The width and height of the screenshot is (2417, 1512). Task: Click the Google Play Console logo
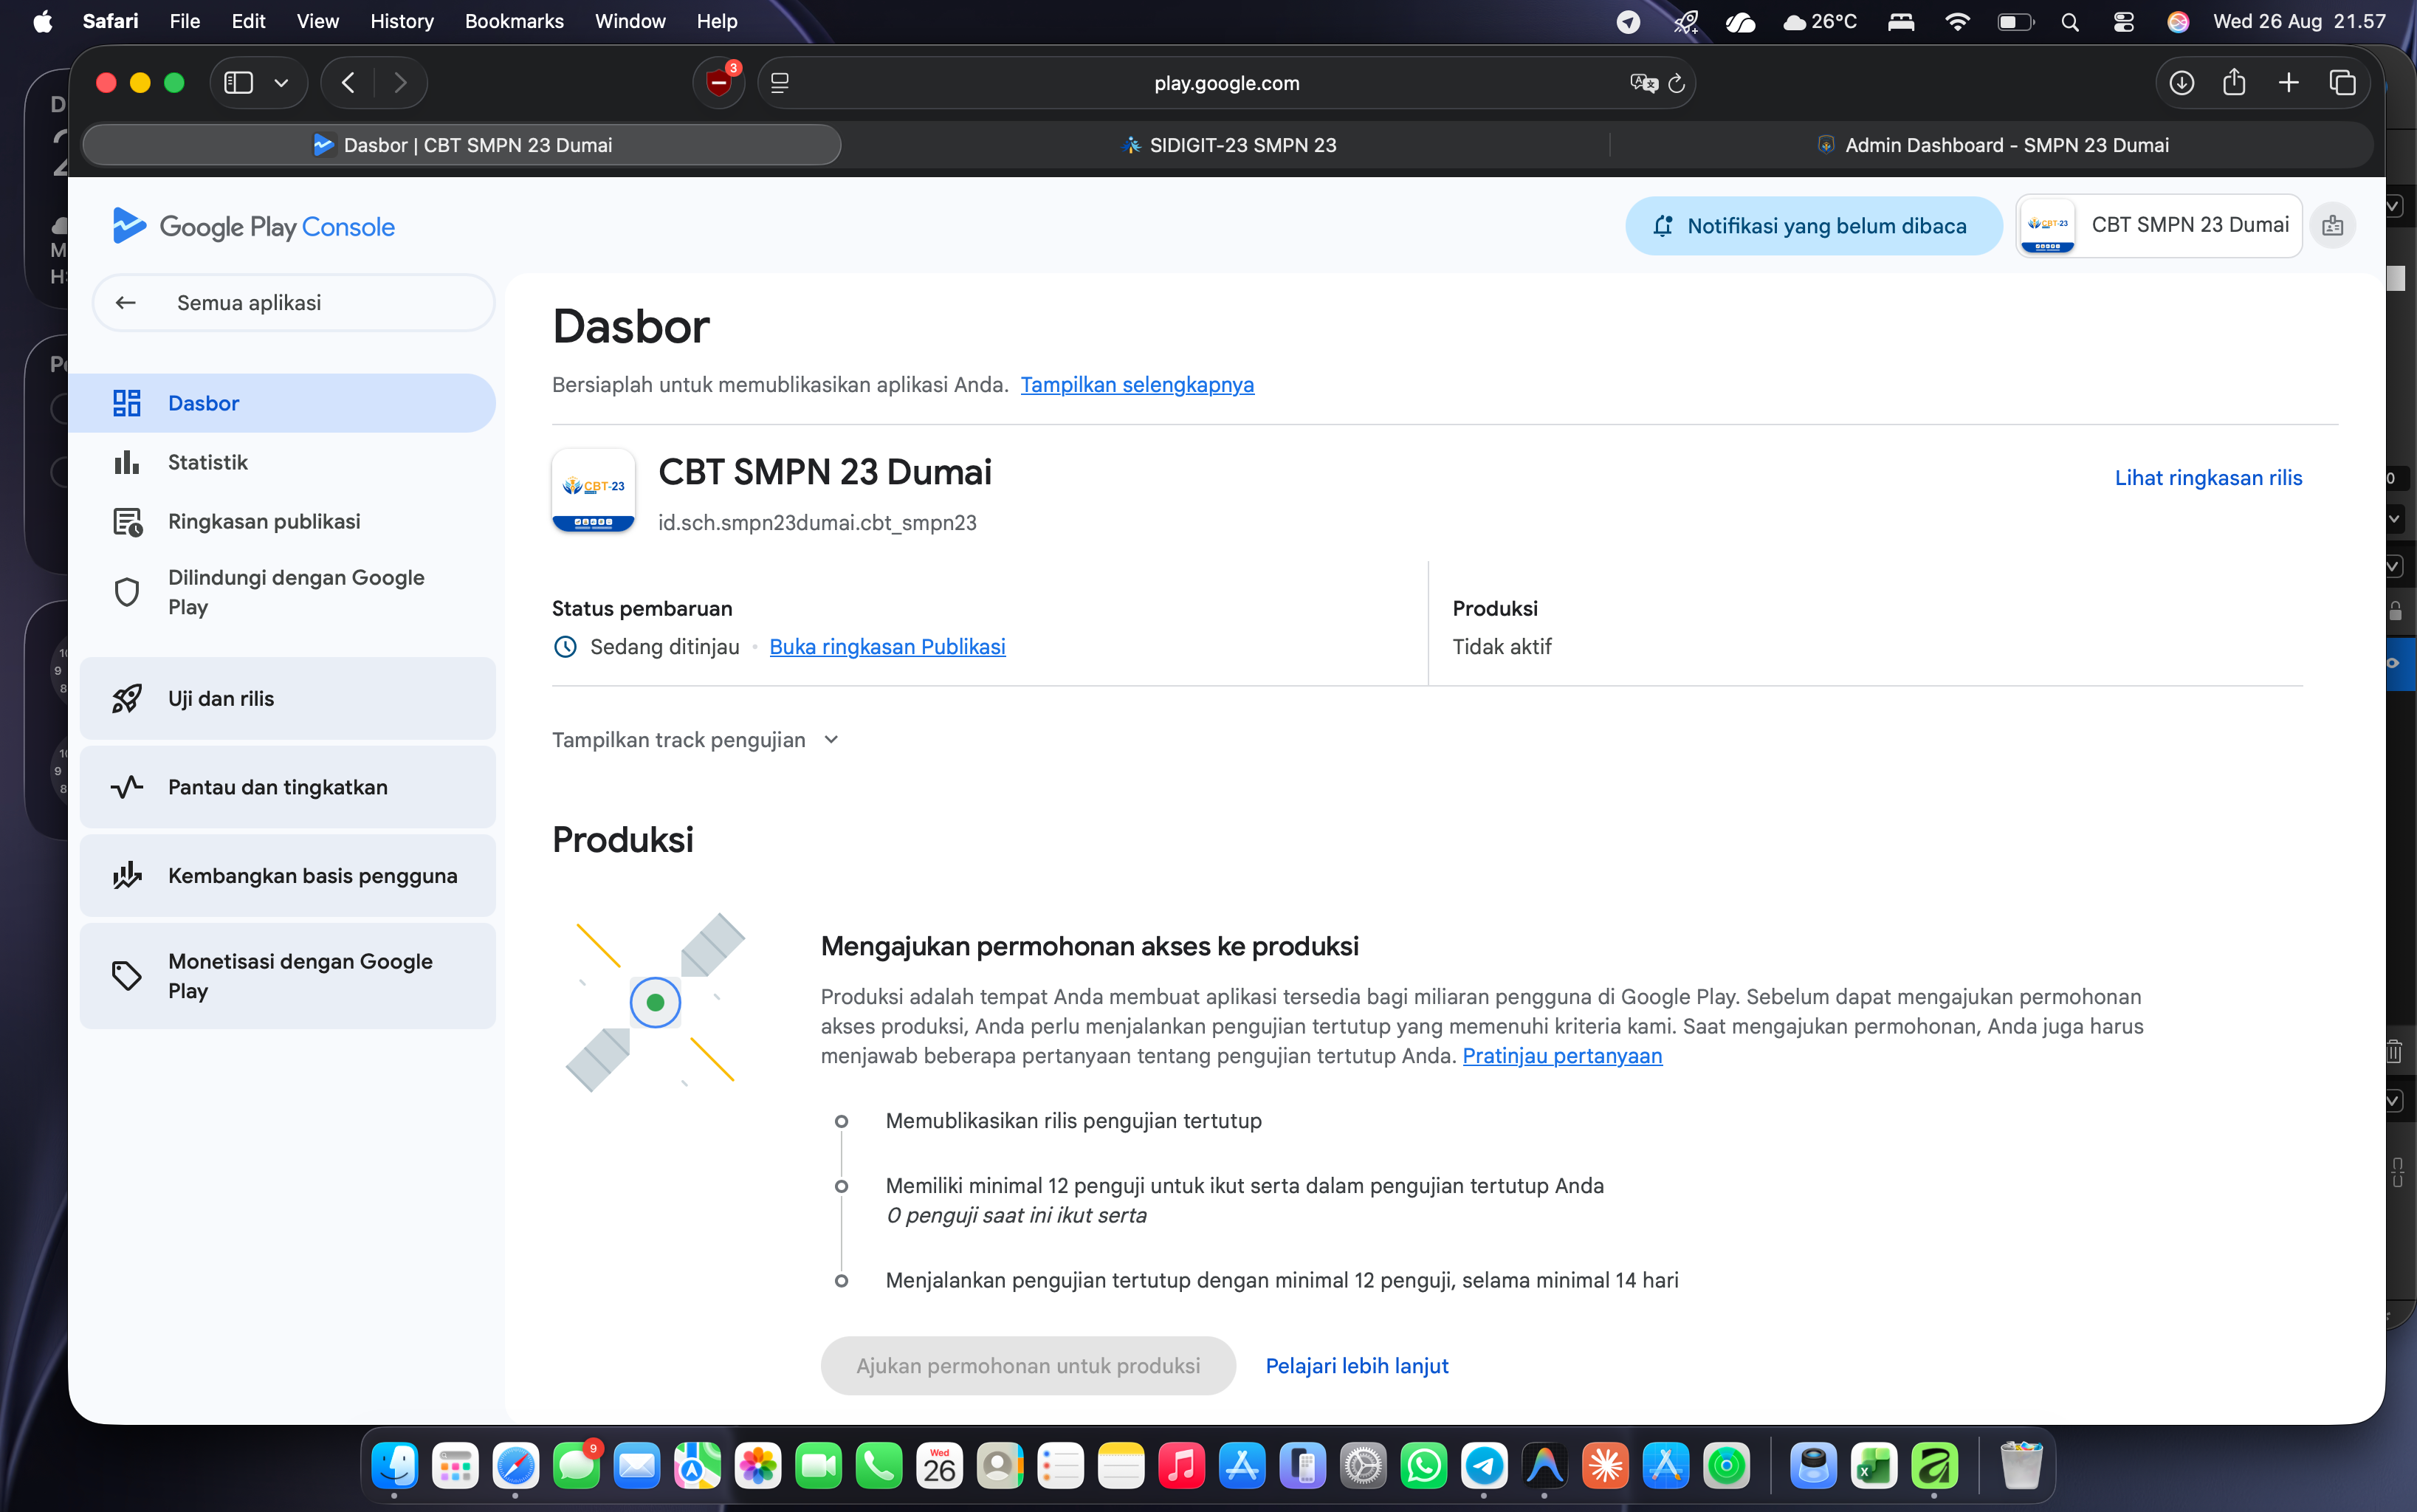[254, 227]
